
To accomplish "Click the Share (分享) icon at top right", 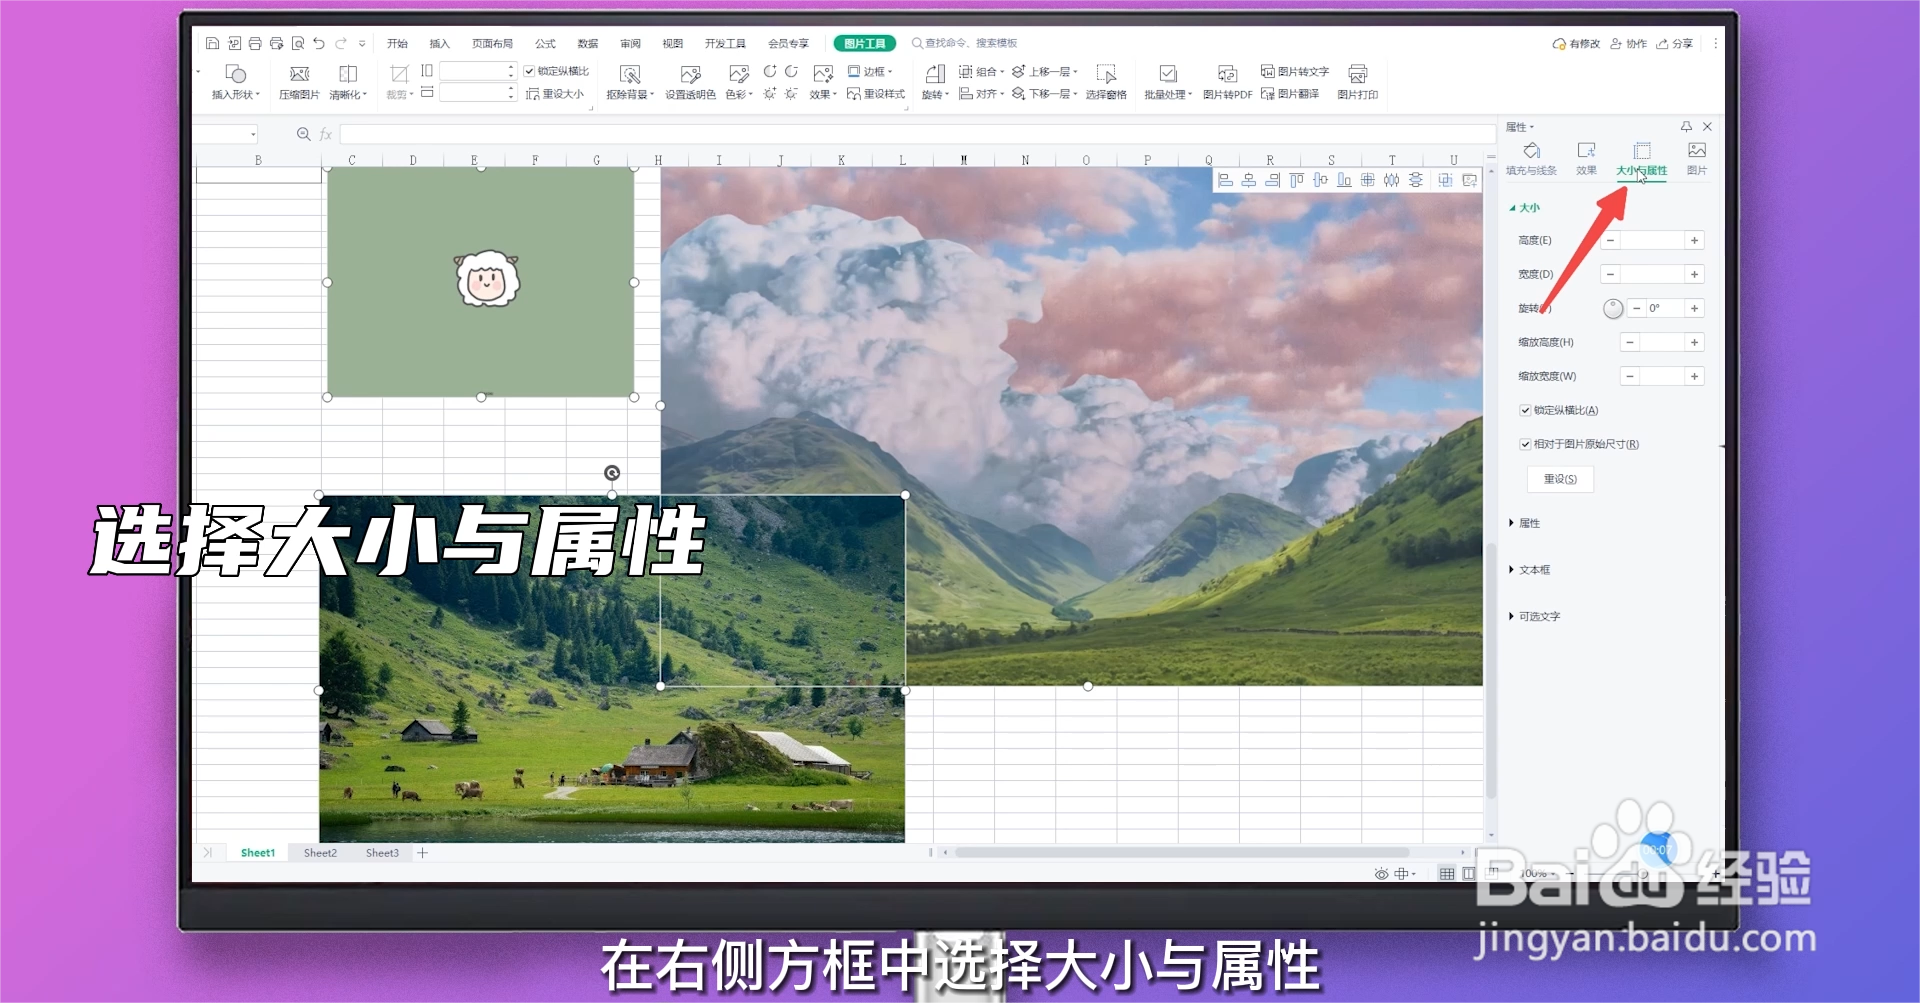I will (x=1675, y=43).
